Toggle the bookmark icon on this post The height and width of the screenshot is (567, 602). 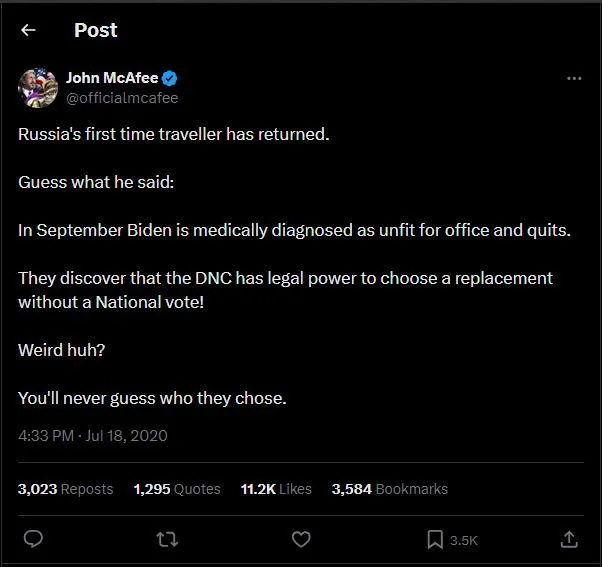pyautogui.click(x=436, y=539)
